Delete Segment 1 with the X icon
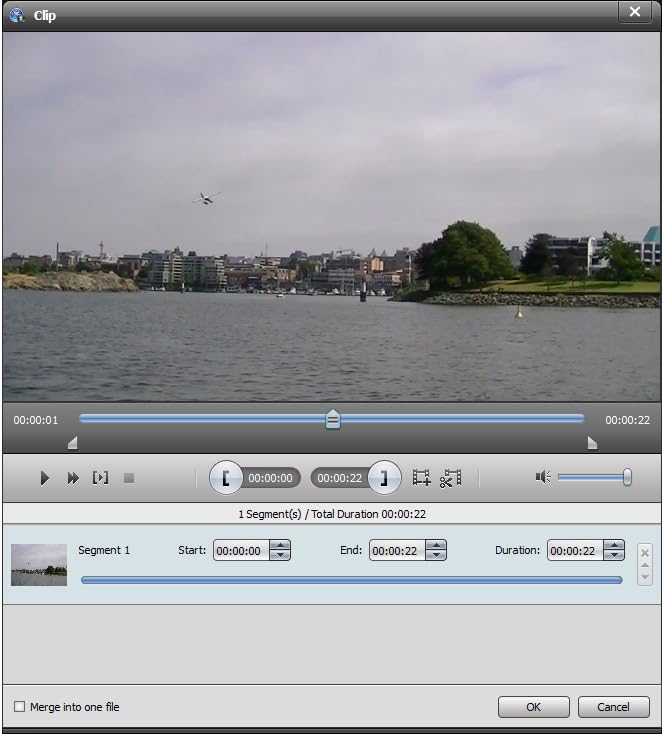664x734 pixels. pyautogui.click(x=645, y=551)
